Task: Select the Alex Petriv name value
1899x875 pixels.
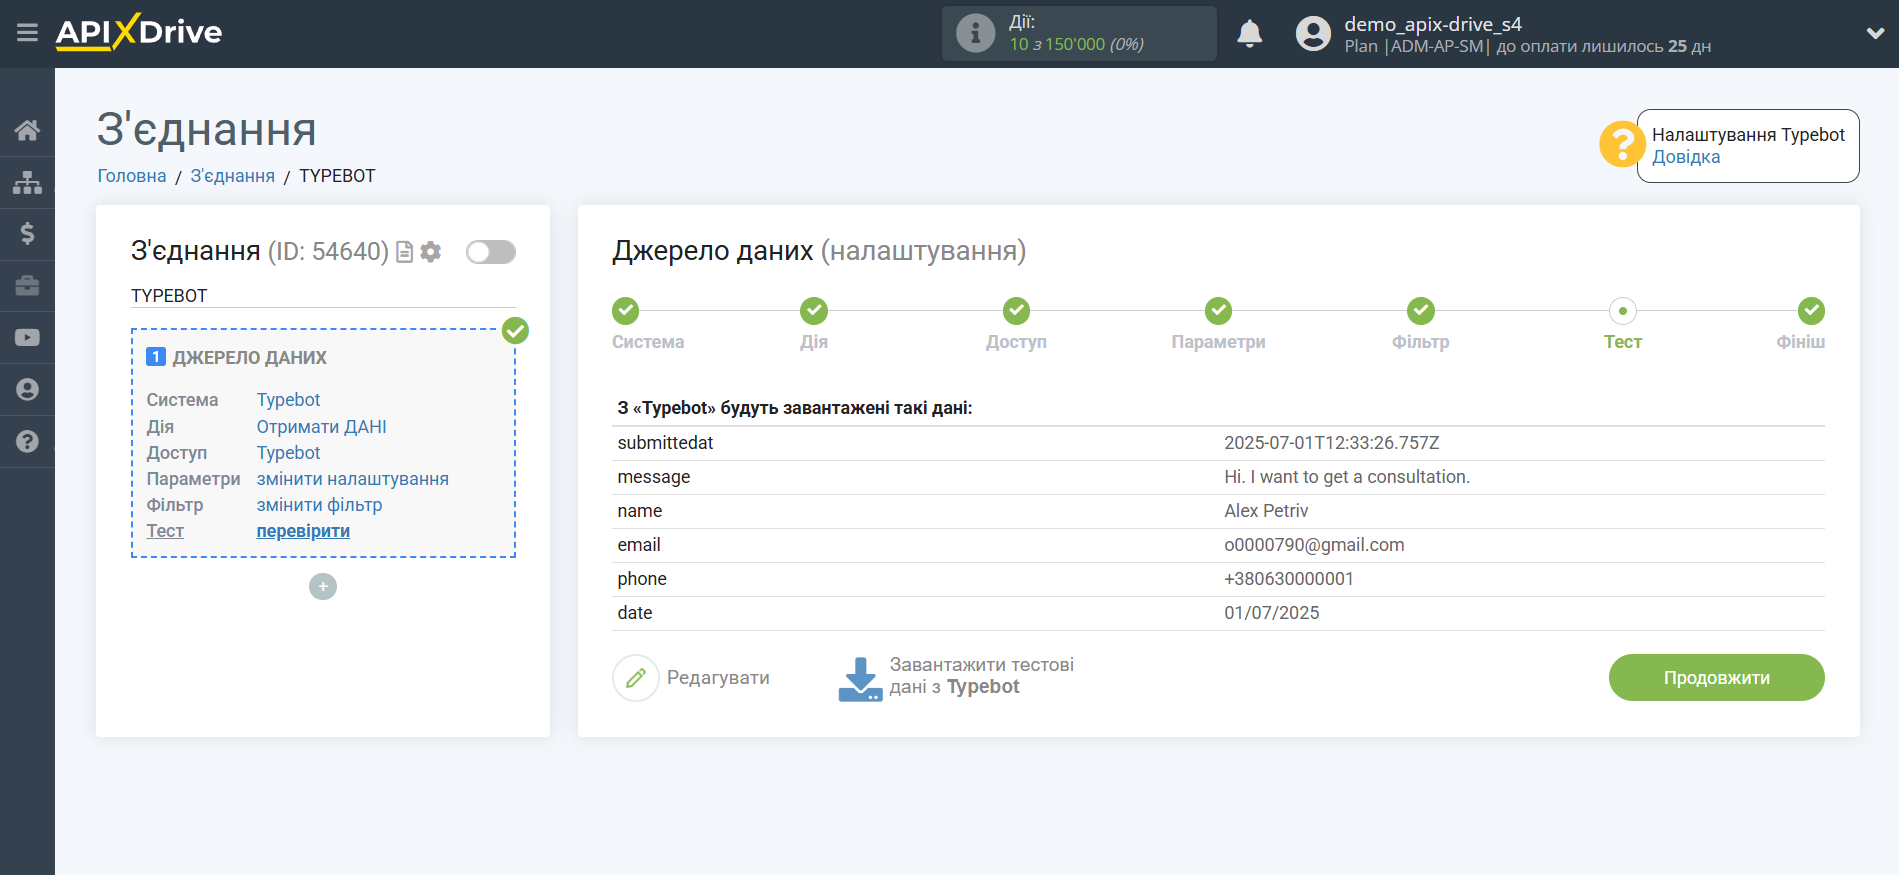Action: (x=1266, y=511)
